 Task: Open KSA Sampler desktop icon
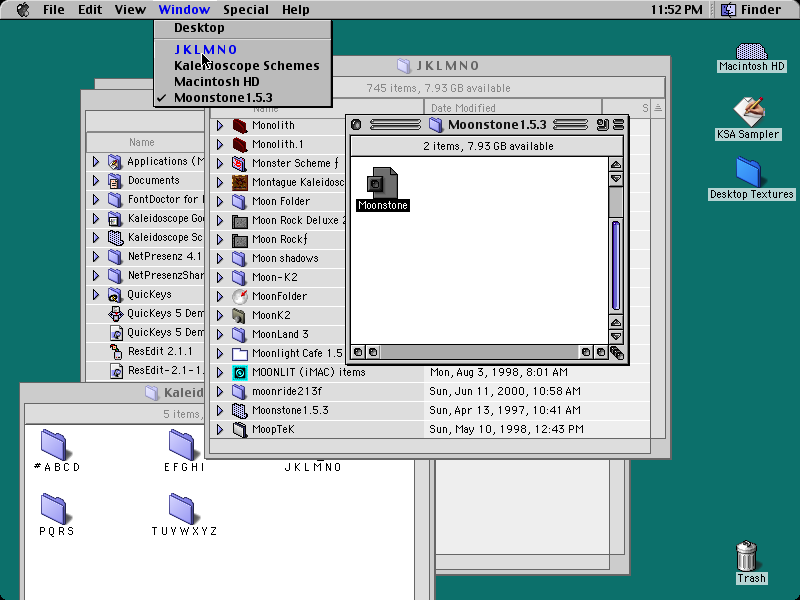(x=748, y=111)
